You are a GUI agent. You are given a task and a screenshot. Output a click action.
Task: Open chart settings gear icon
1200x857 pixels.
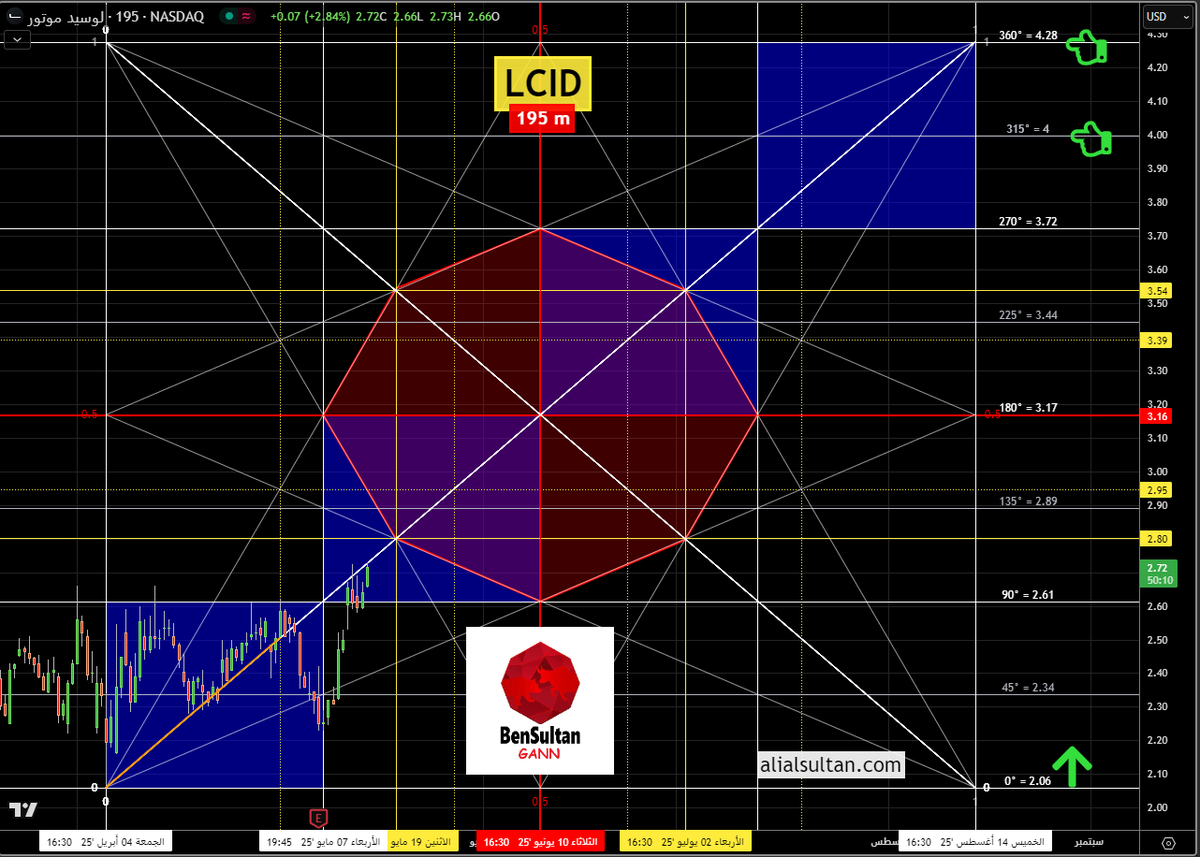click(1169, 842)
